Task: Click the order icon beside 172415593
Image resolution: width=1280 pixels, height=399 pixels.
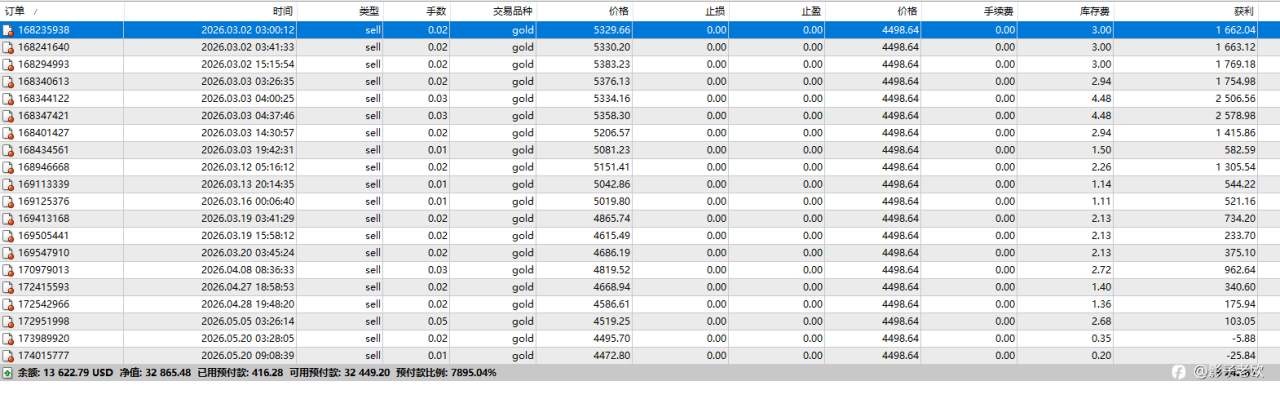Action: tap(8, 287)
